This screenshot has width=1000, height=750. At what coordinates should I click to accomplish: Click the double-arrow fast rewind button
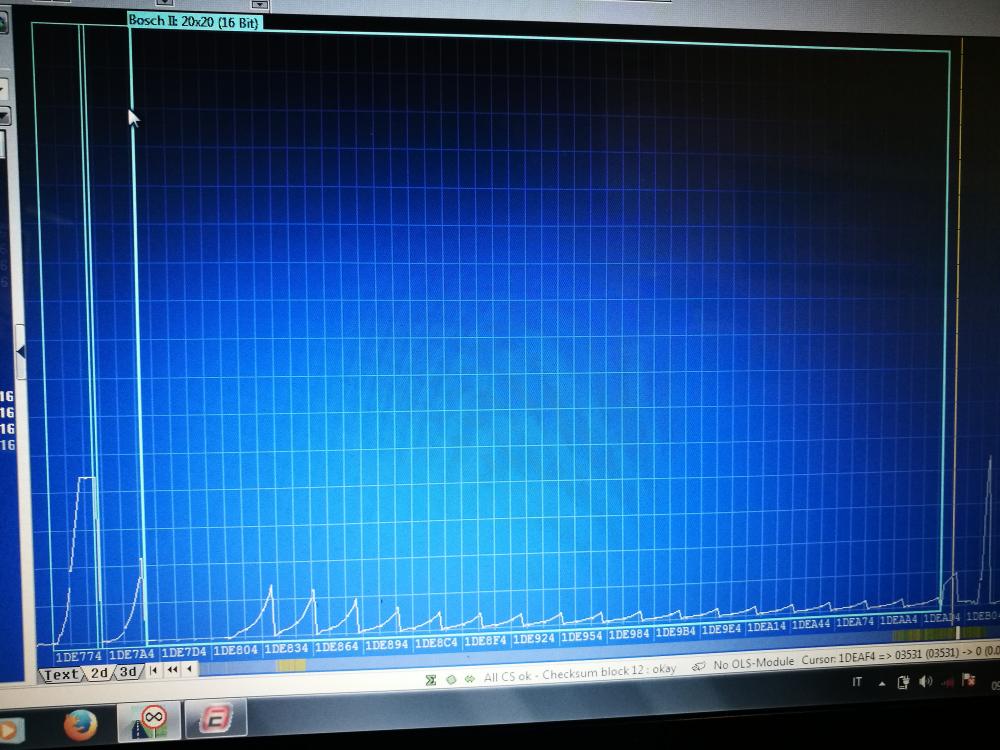[x=172, y=670]
